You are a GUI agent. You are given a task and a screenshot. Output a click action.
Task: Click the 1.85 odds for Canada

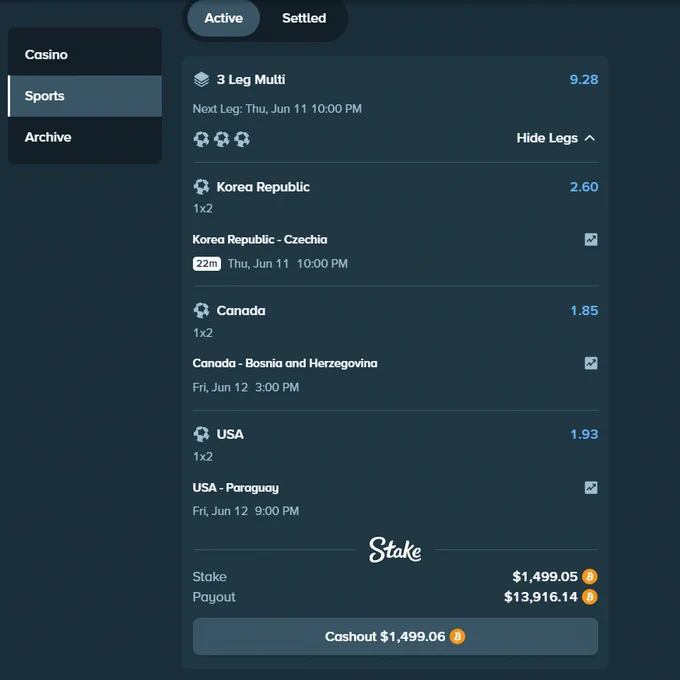click(x=584, y=311)
